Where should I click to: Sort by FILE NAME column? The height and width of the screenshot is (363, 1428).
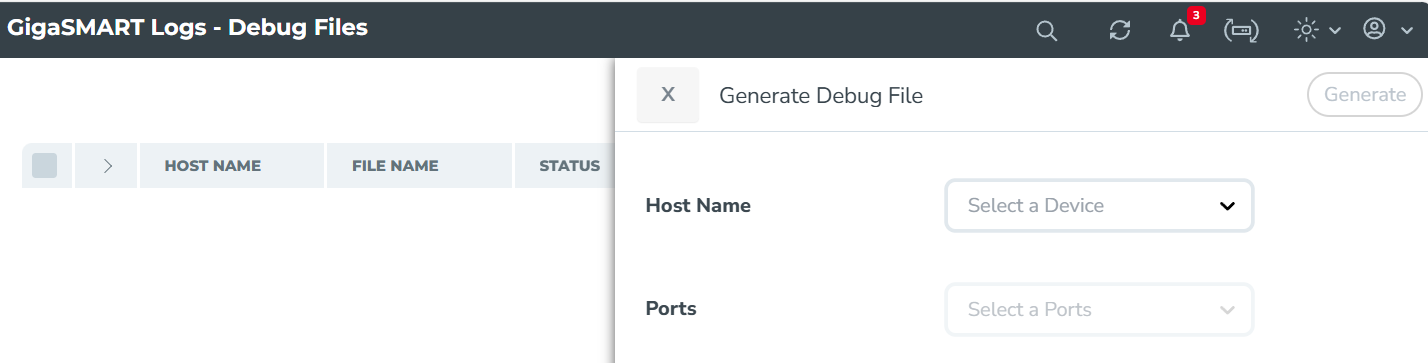coord(395,166)
